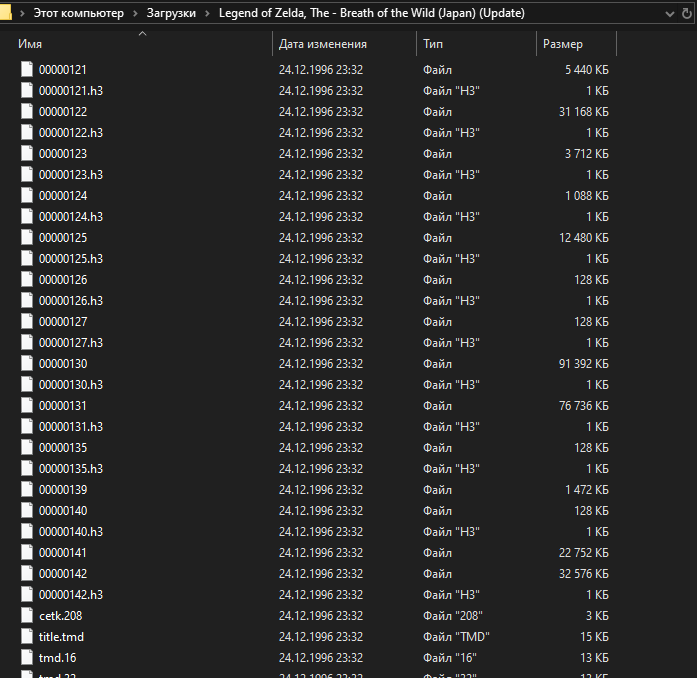
Task: Select the file 00000142.h3
Action: 71,594
